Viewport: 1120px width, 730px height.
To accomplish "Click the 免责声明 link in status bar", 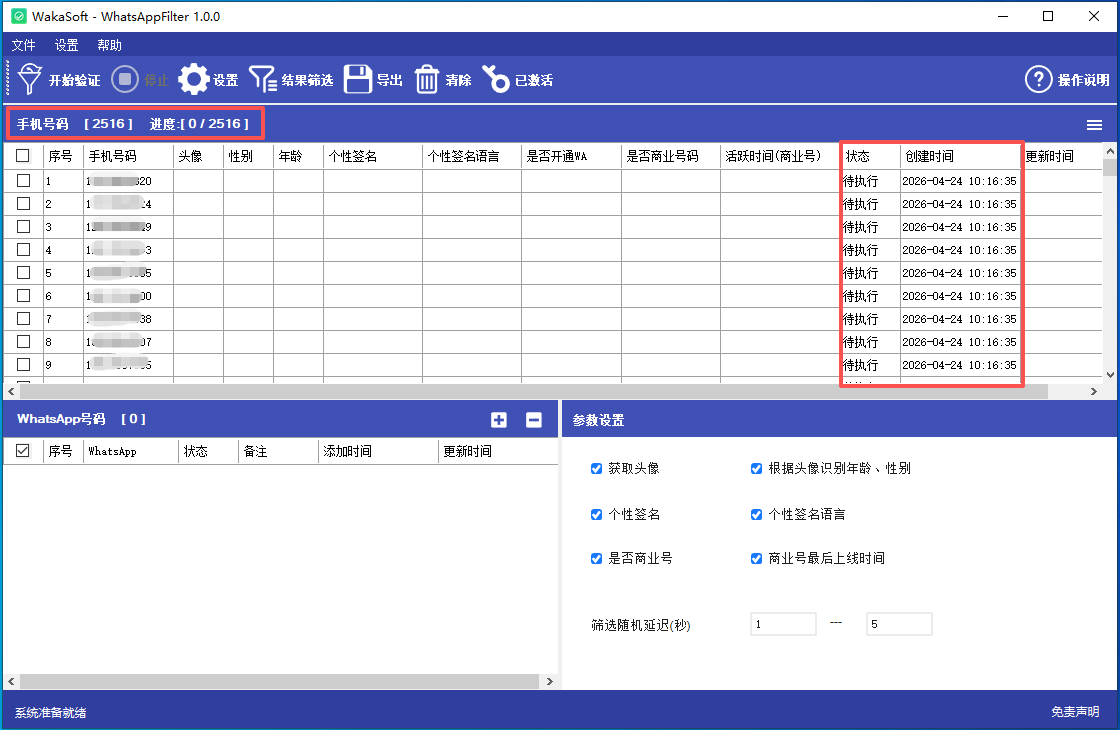I will click(1075, 712).
